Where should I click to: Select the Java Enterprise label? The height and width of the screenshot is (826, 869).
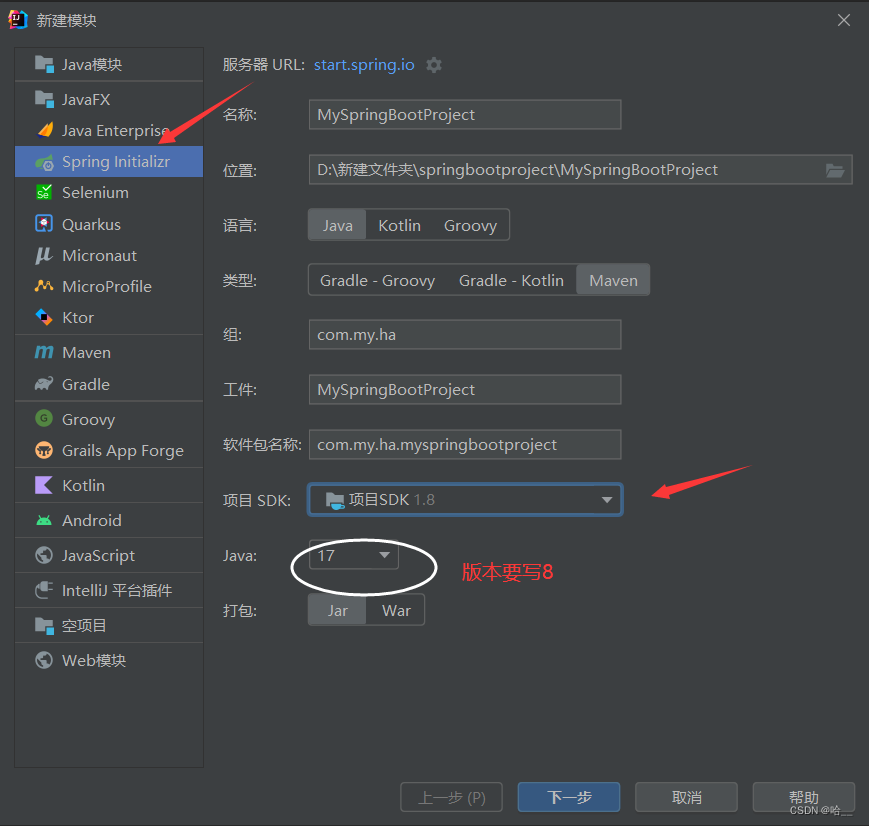point(115,130)
